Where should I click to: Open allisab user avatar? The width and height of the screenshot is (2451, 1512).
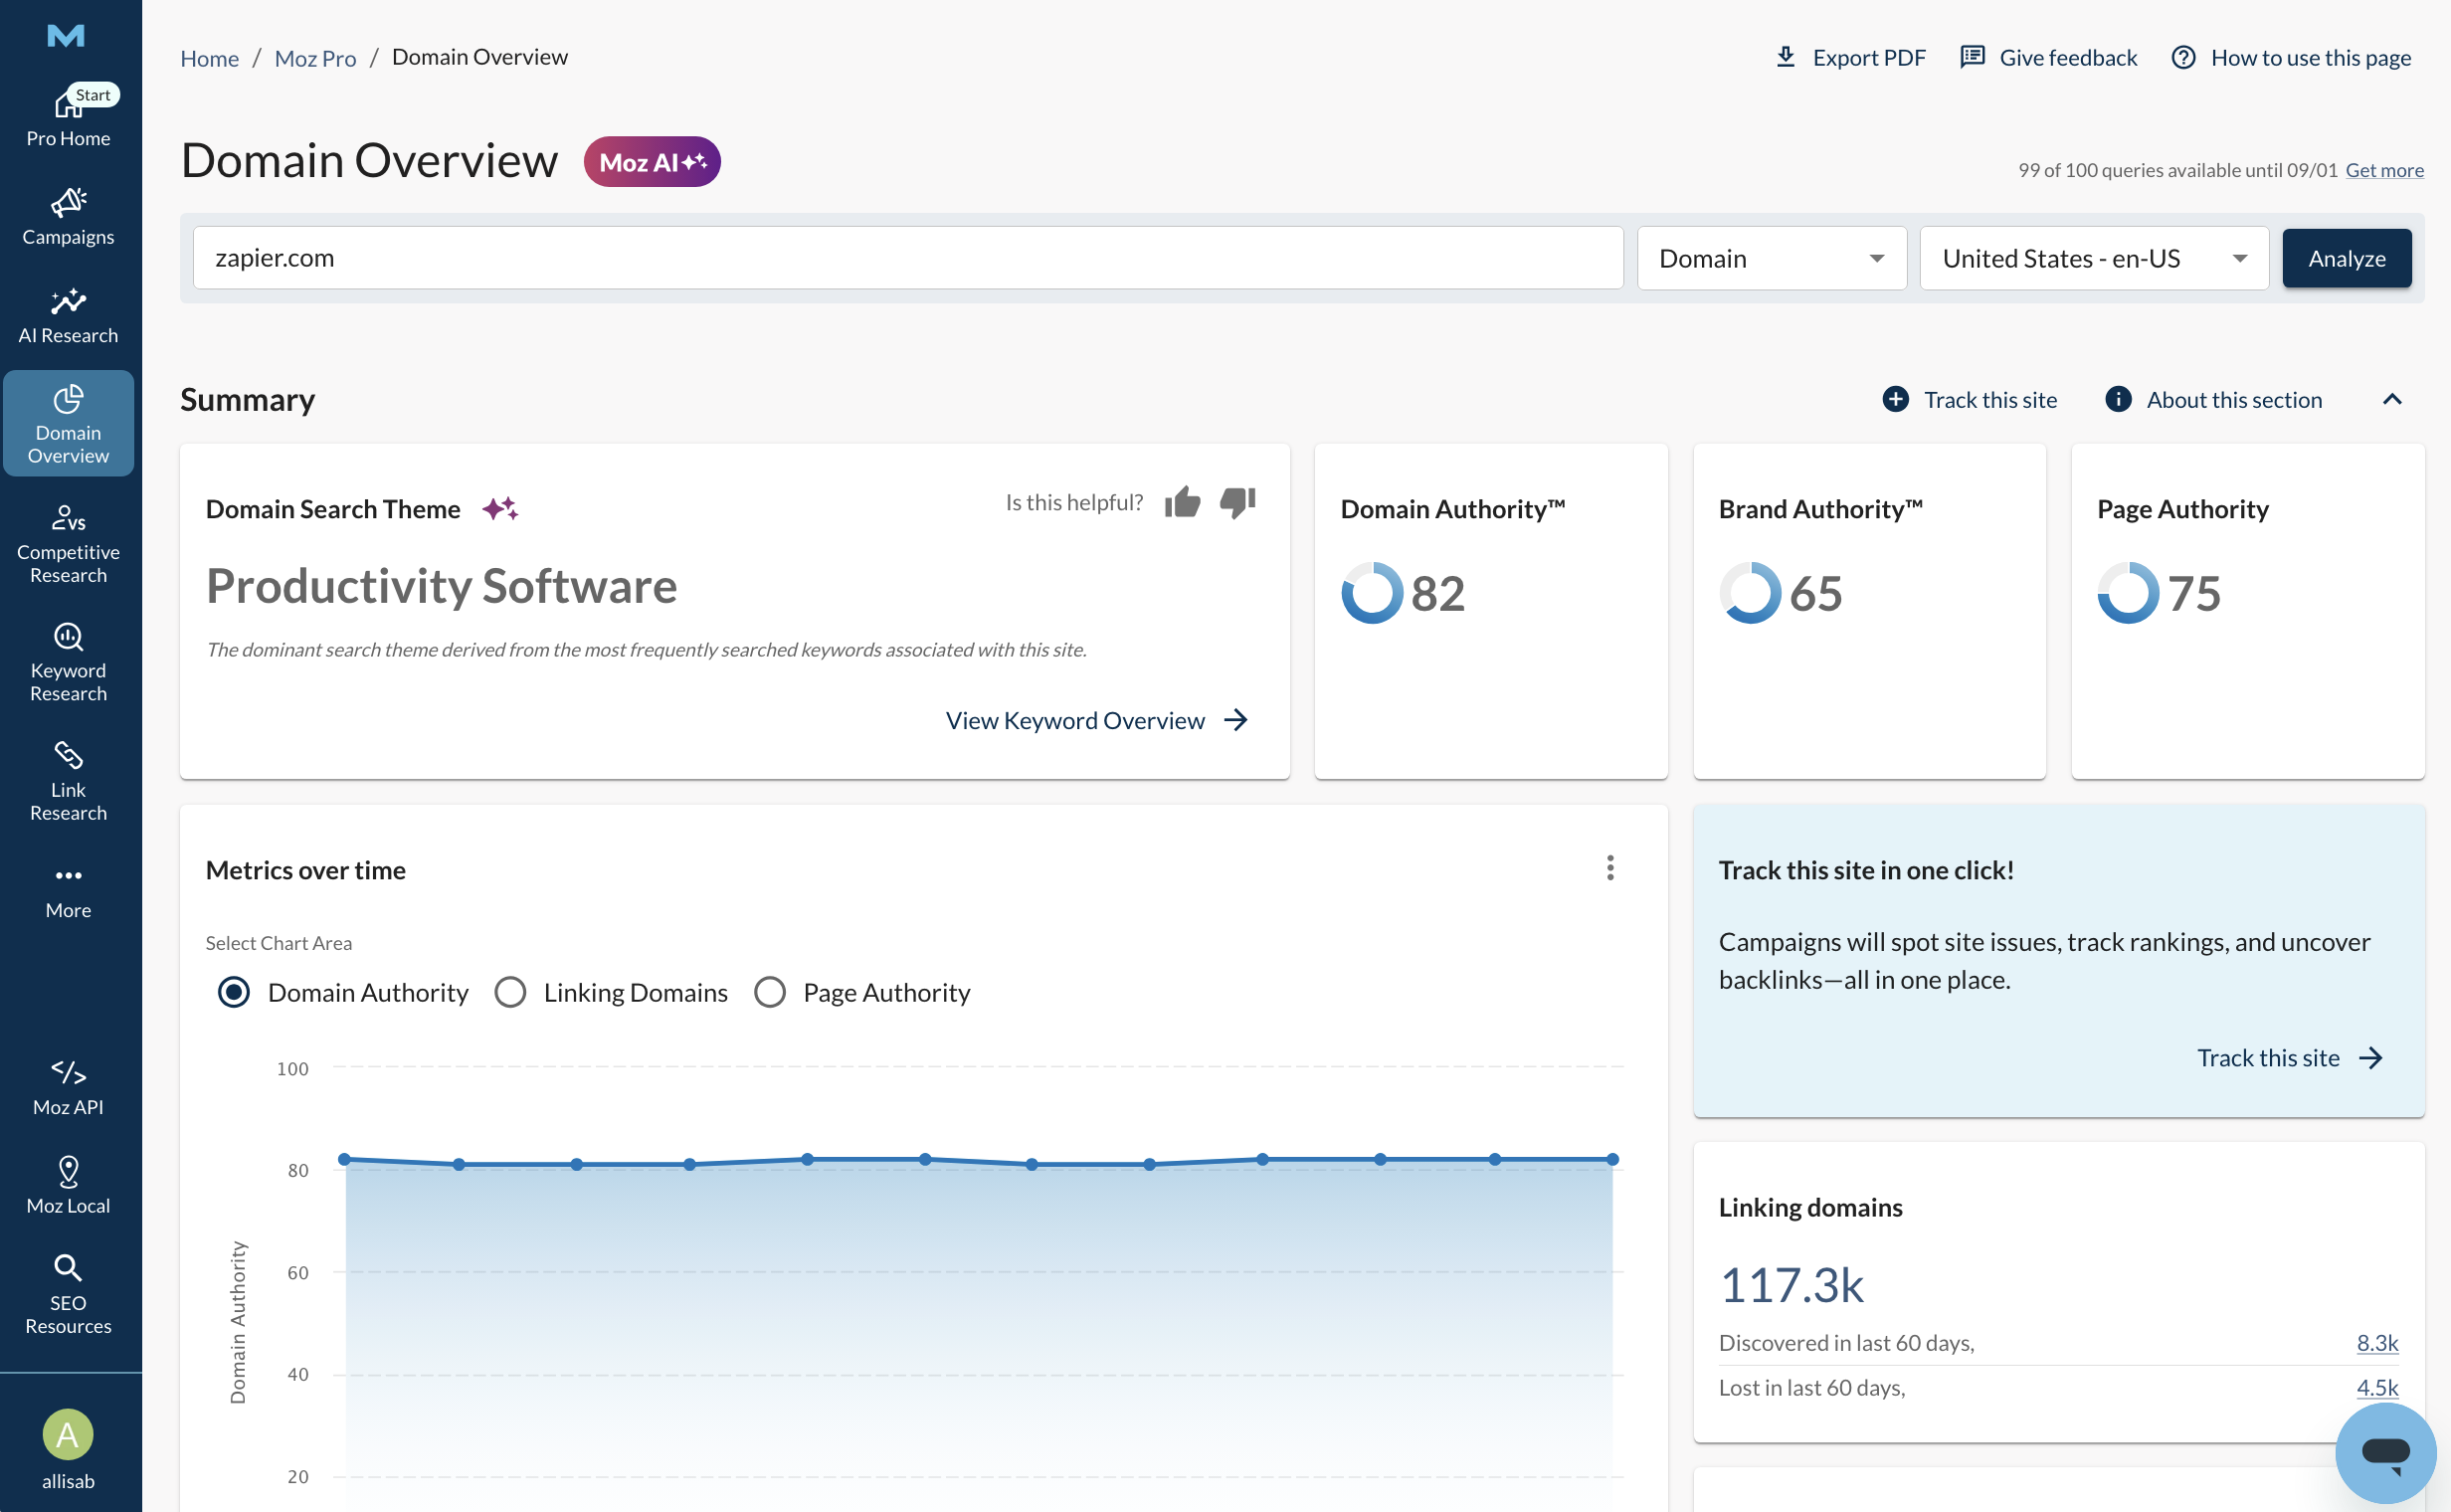point(68,1435)
